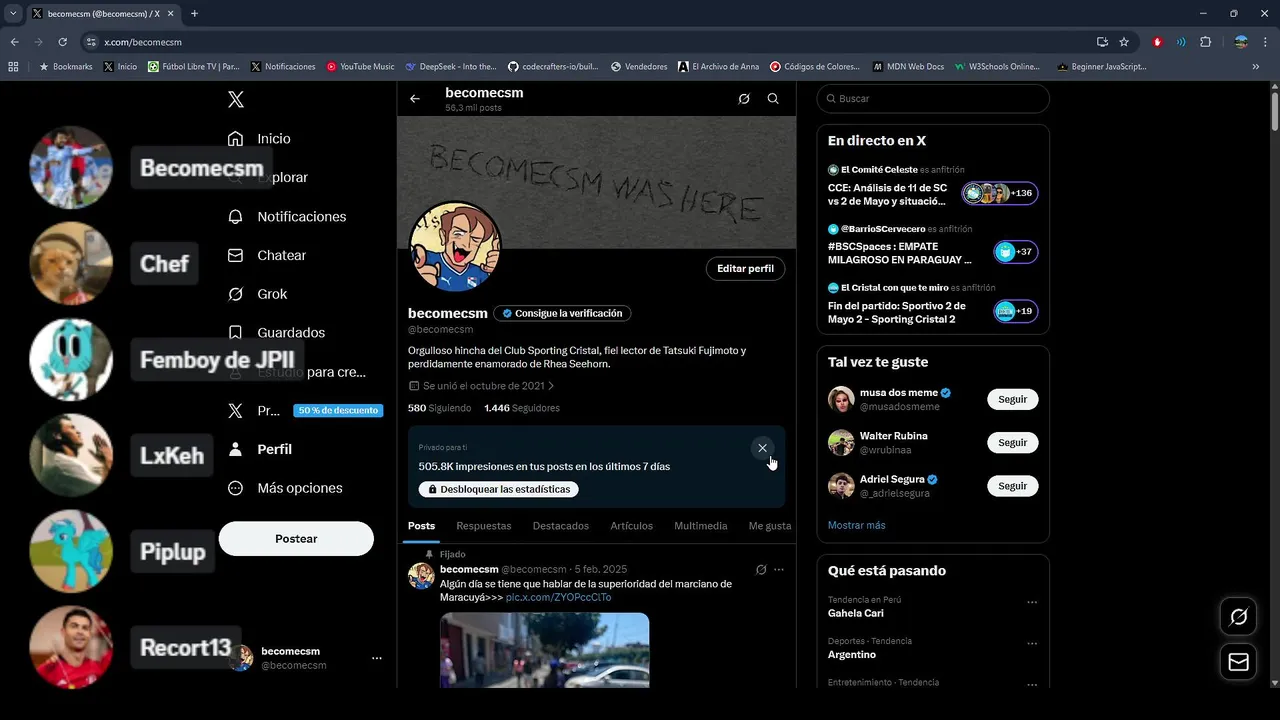Open account menu dots next to becomecsm
Image resolution: width=1280 pixels, height=720 pixels.
tap(377, 658)
